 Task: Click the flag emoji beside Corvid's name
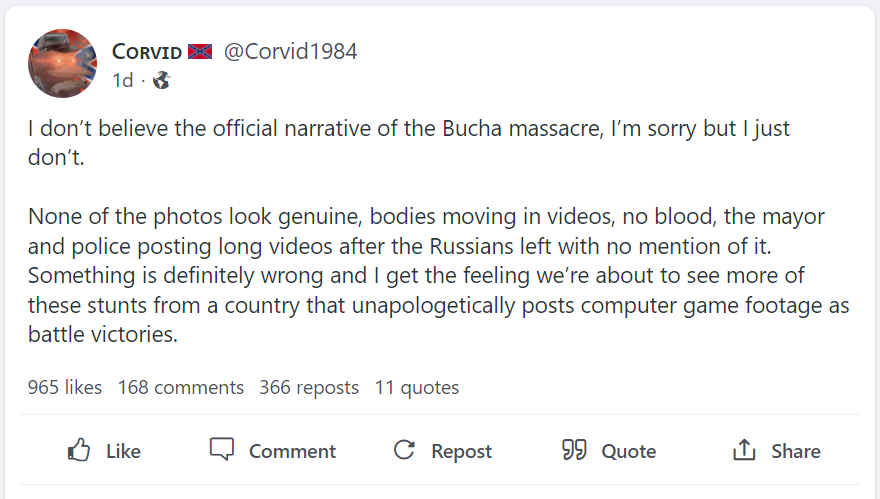point(201,52)
